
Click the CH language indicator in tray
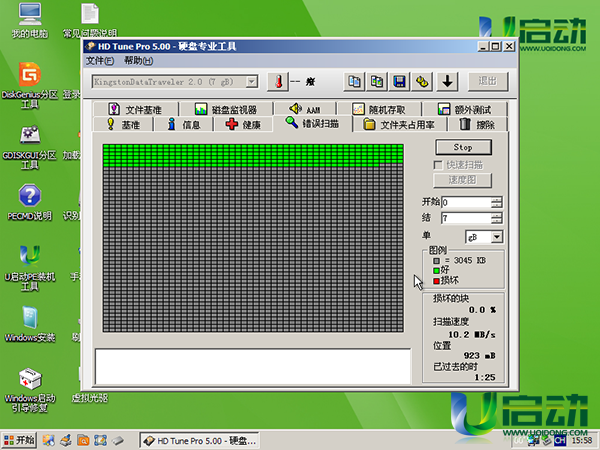click(559, 441)
